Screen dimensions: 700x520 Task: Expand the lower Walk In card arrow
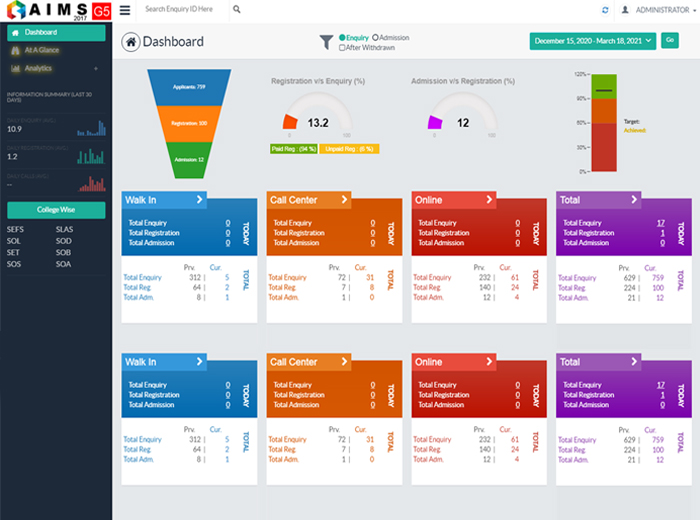(200, 362)
